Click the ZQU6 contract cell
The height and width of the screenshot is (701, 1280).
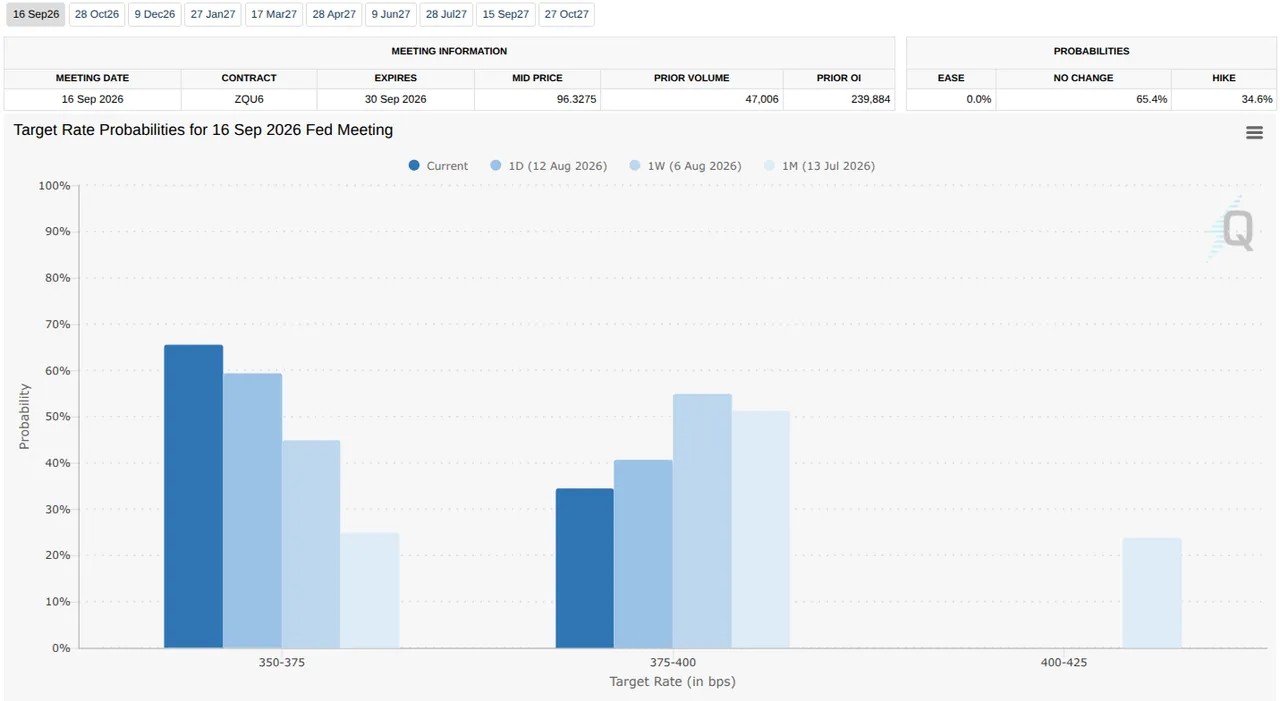click(x=249, y=99)
